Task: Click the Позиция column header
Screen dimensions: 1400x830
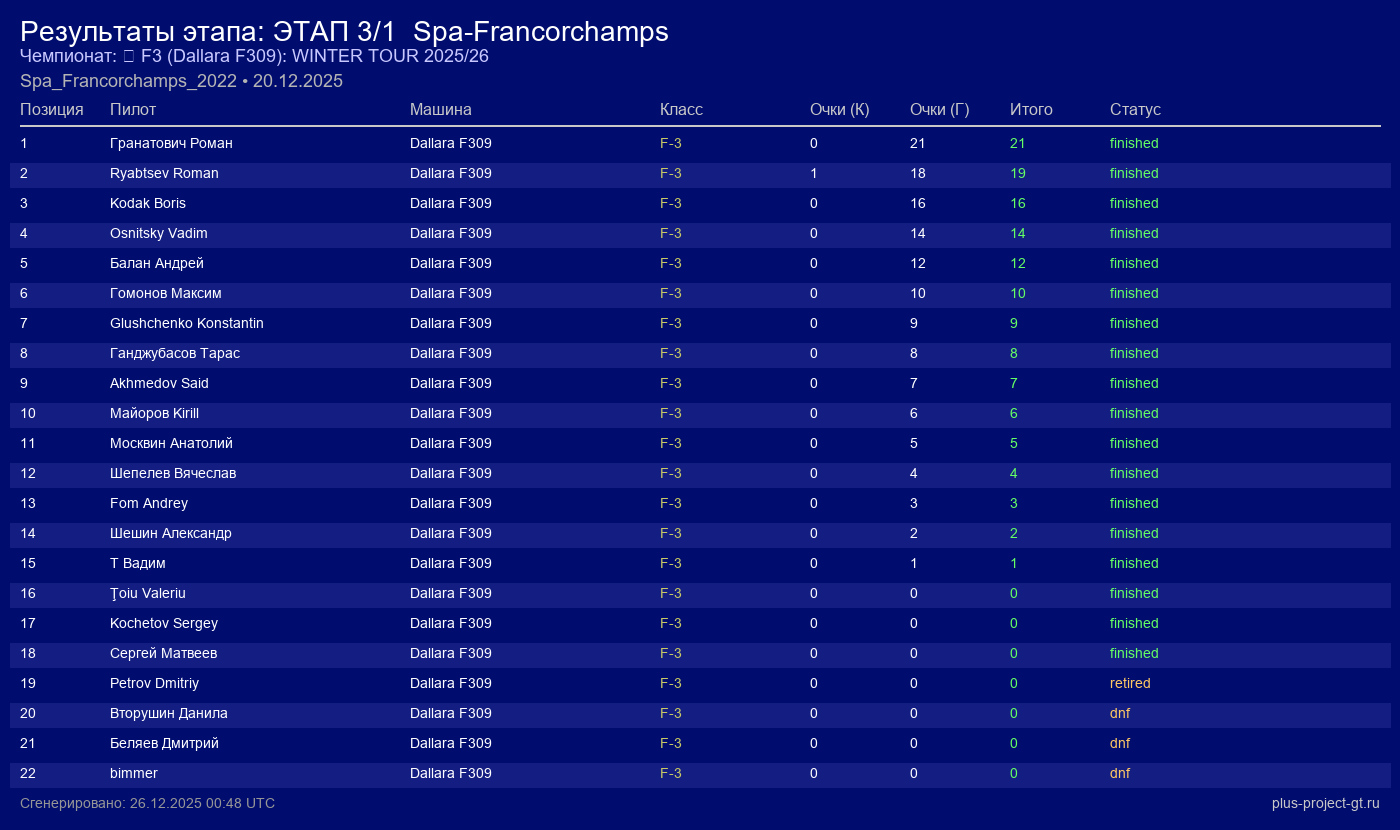Action: 52,109
